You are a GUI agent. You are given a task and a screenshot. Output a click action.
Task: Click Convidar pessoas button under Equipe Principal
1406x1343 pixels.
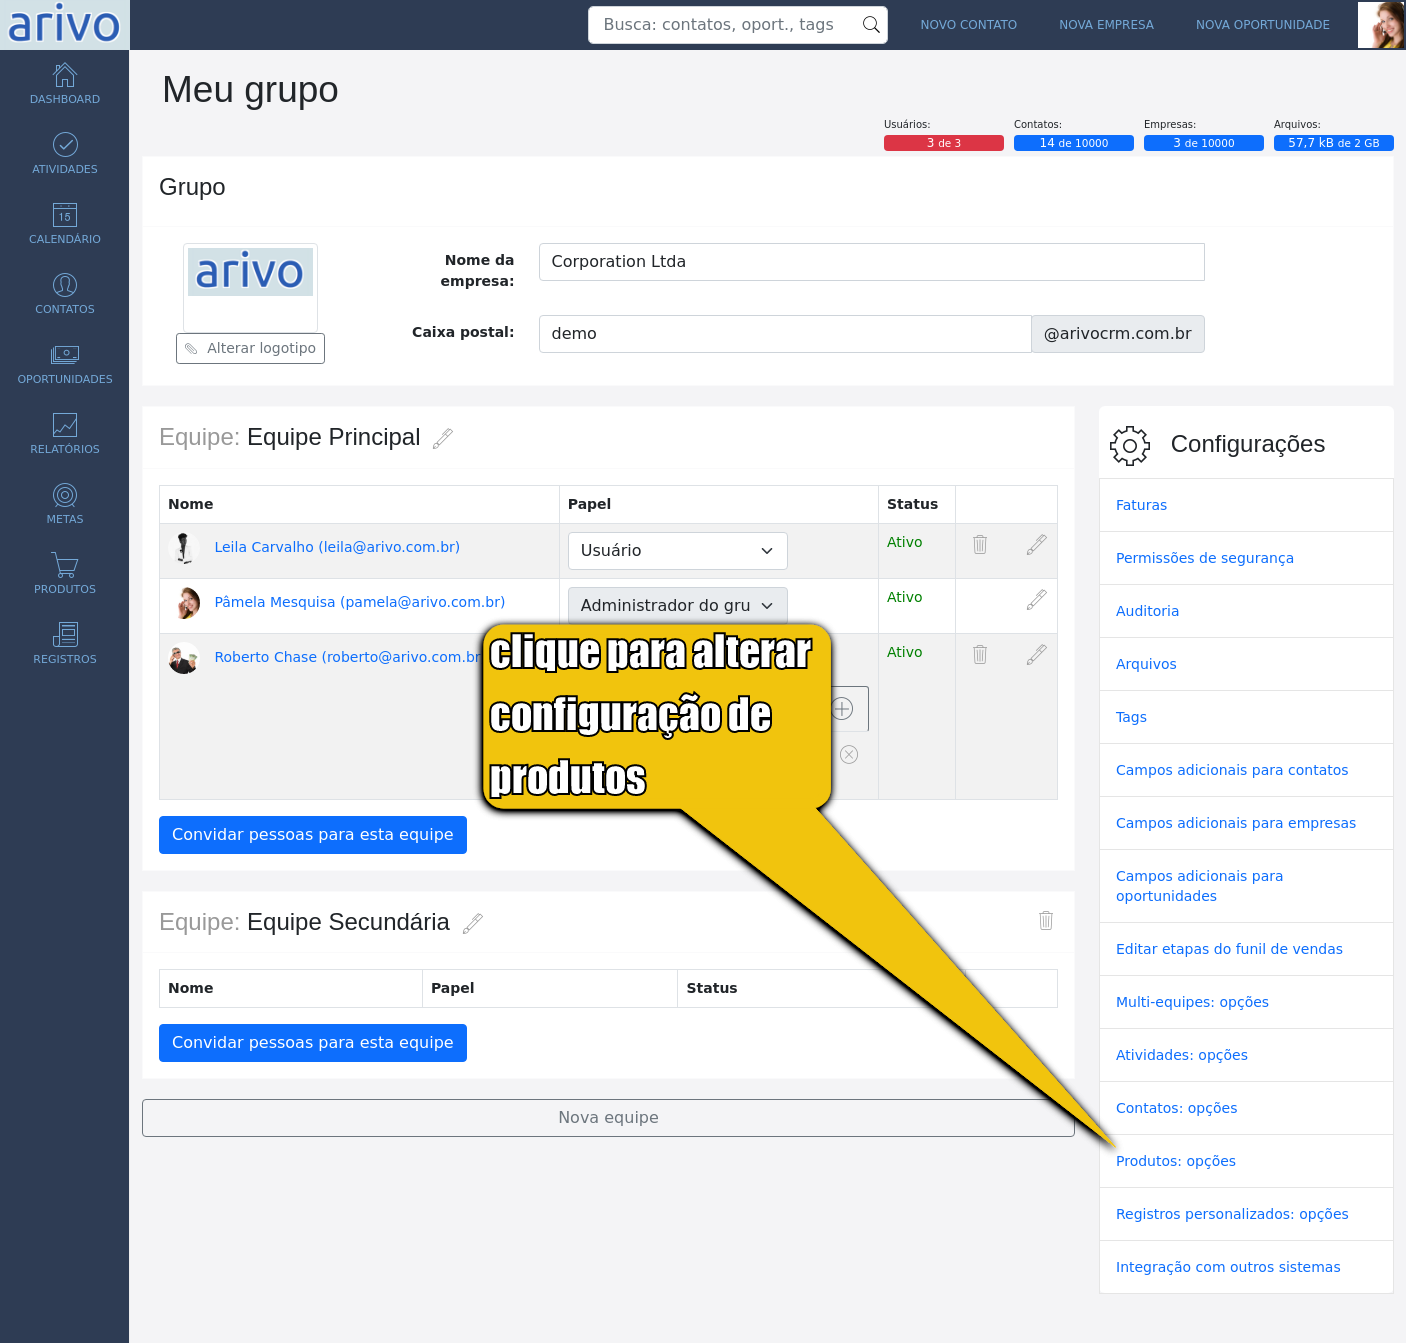point(313,835)
